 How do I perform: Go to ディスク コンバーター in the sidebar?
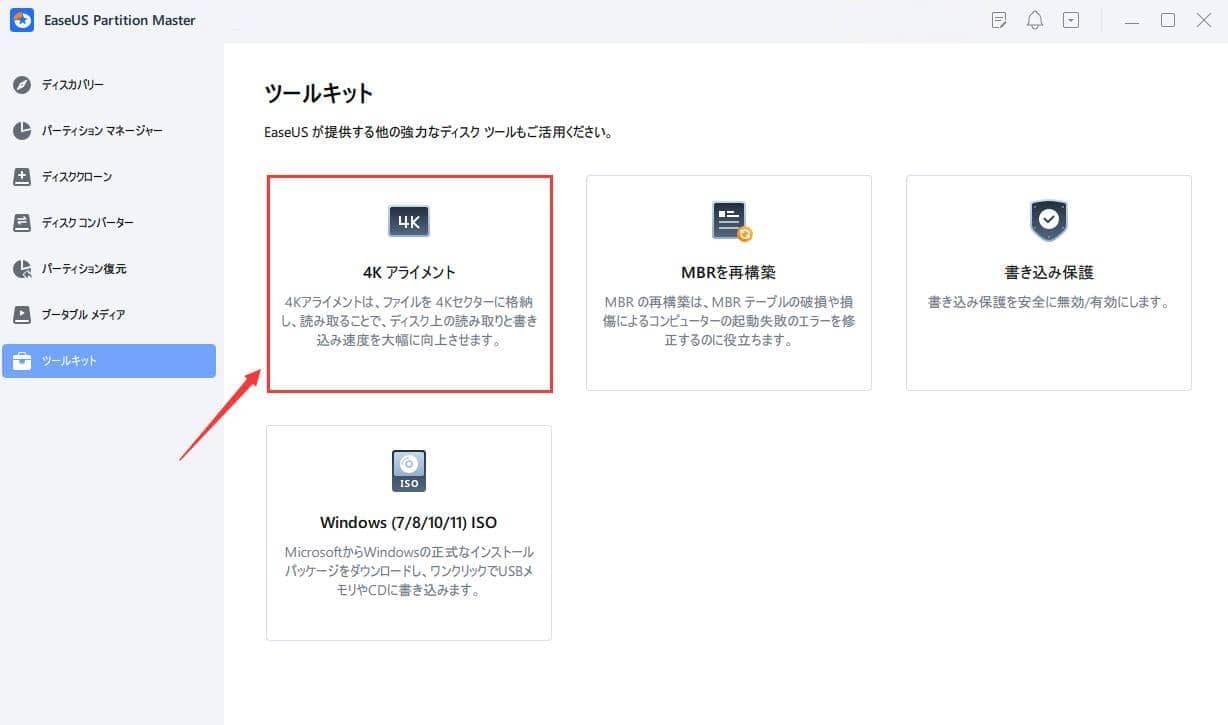87,223
